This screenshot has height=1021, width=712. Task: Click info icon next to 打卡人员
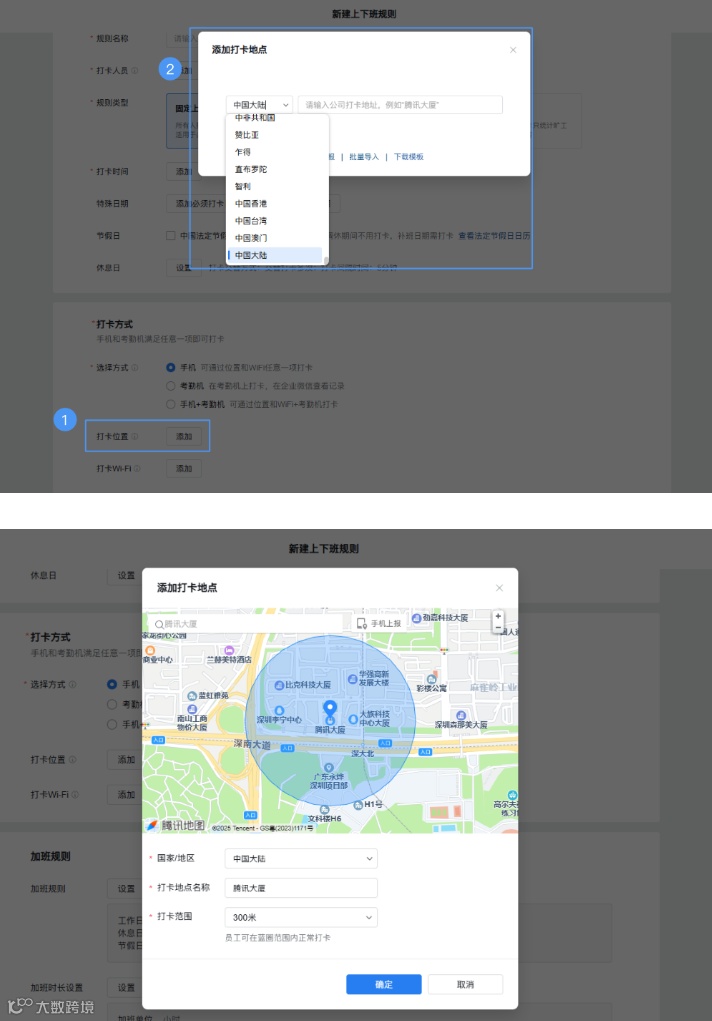click(x=135, y=70)
